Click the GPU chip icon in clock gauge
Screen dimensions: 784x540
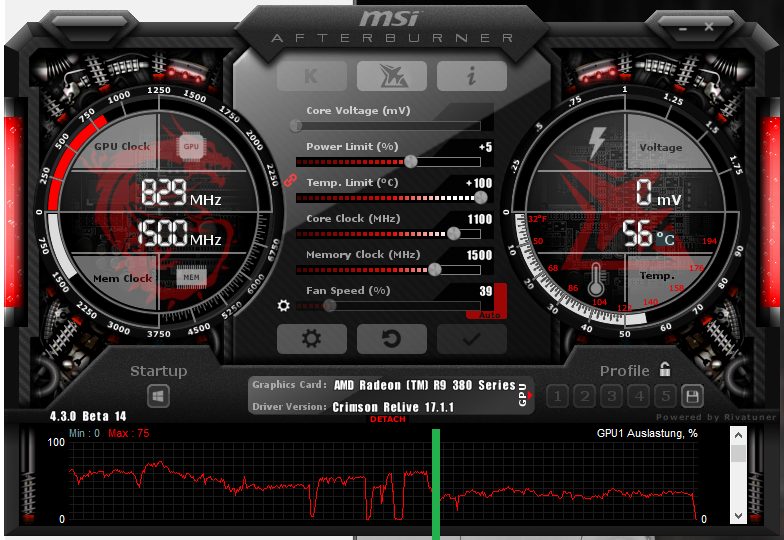click(x=191, y=146)
